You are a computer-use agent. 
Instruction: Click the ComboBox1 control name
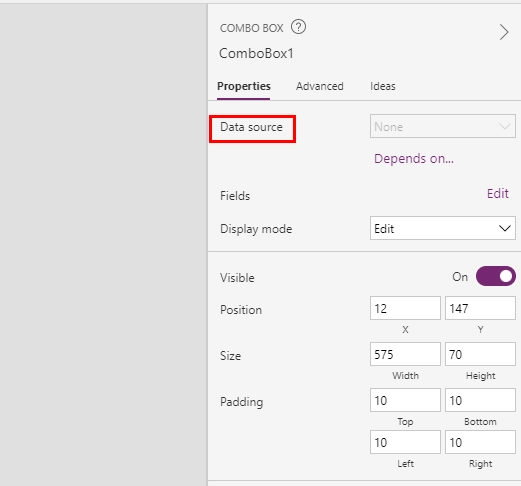[256, 53]
